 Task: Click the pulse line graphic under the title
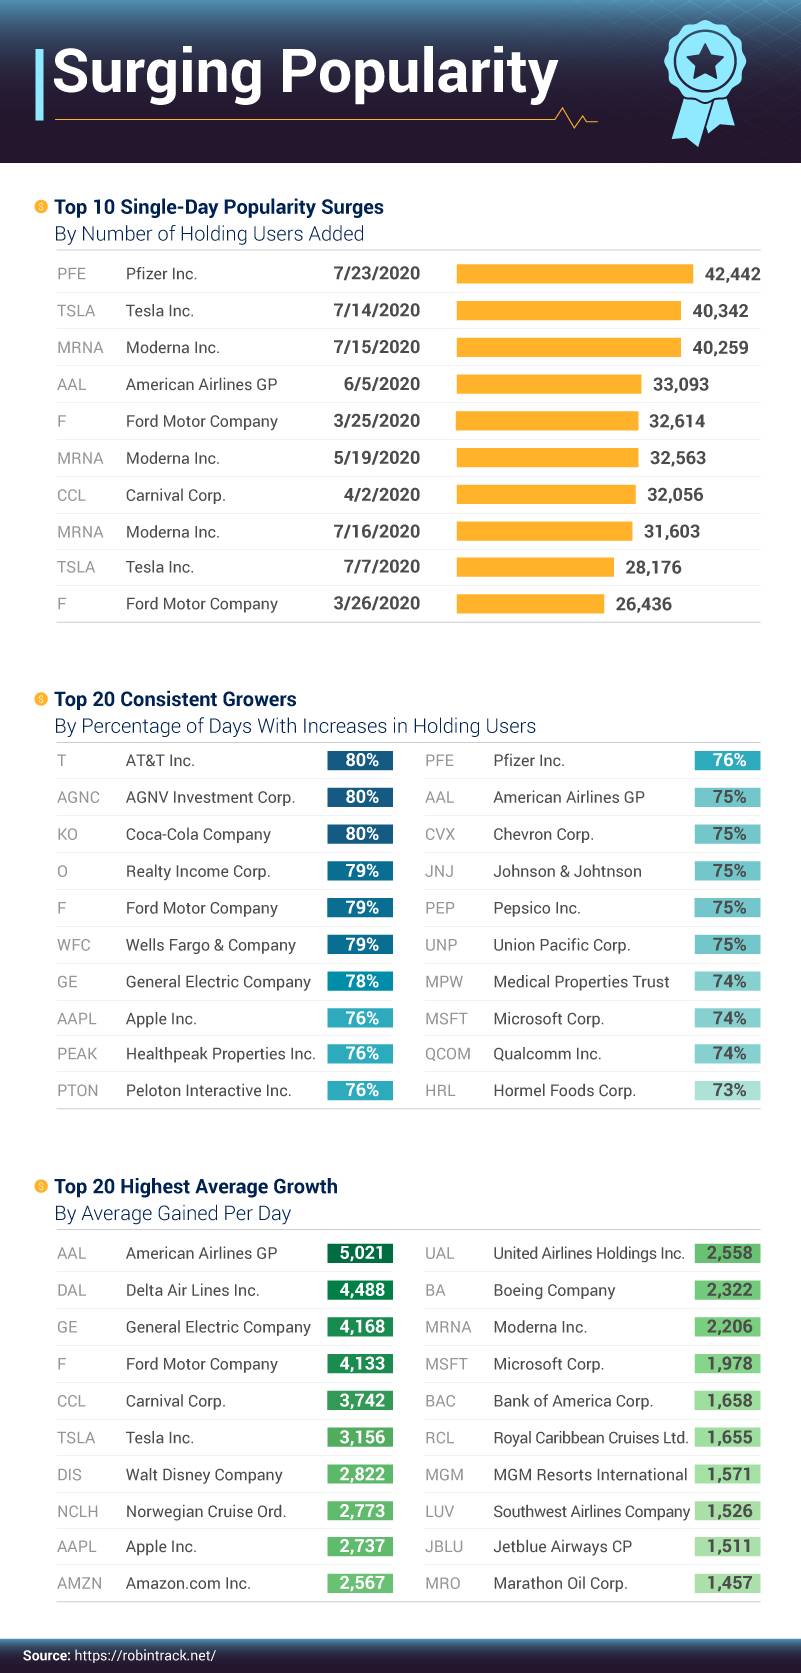pyautogui.click(x=575, y=119)
